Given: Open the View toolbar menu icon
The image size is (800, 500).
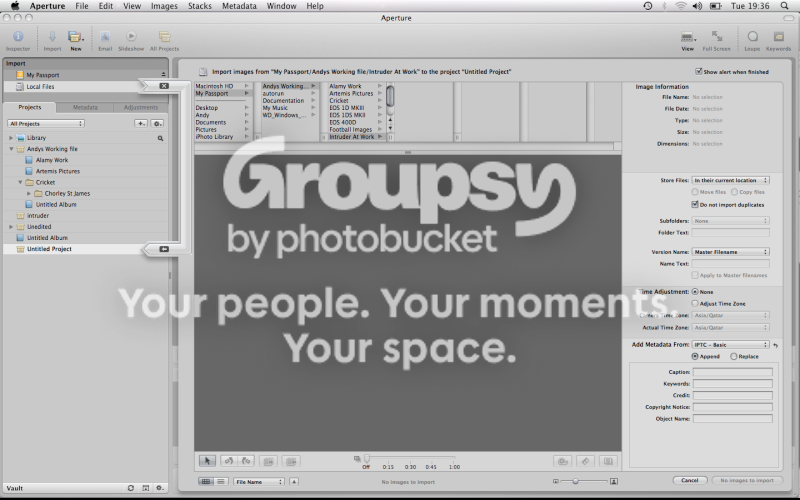Looking at the screenshot, I should coord(688,40).
